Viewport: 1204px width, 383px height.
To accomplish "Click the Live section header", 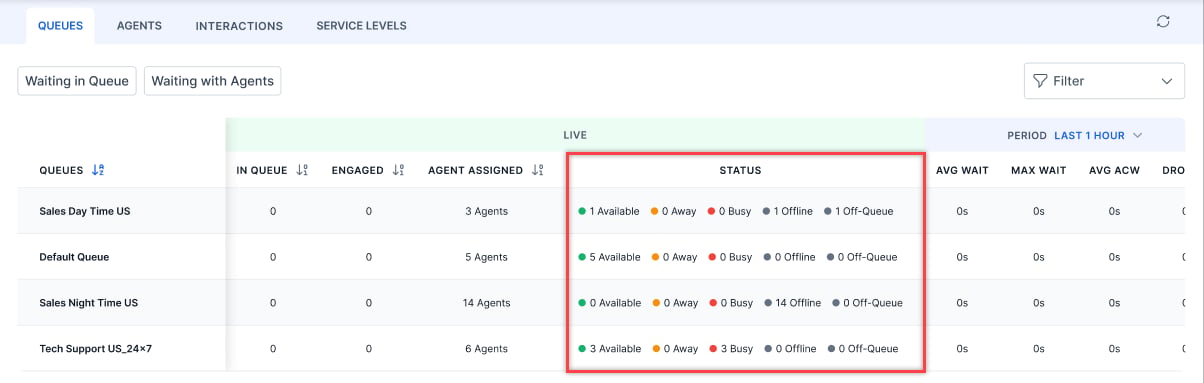I will 575,135.
